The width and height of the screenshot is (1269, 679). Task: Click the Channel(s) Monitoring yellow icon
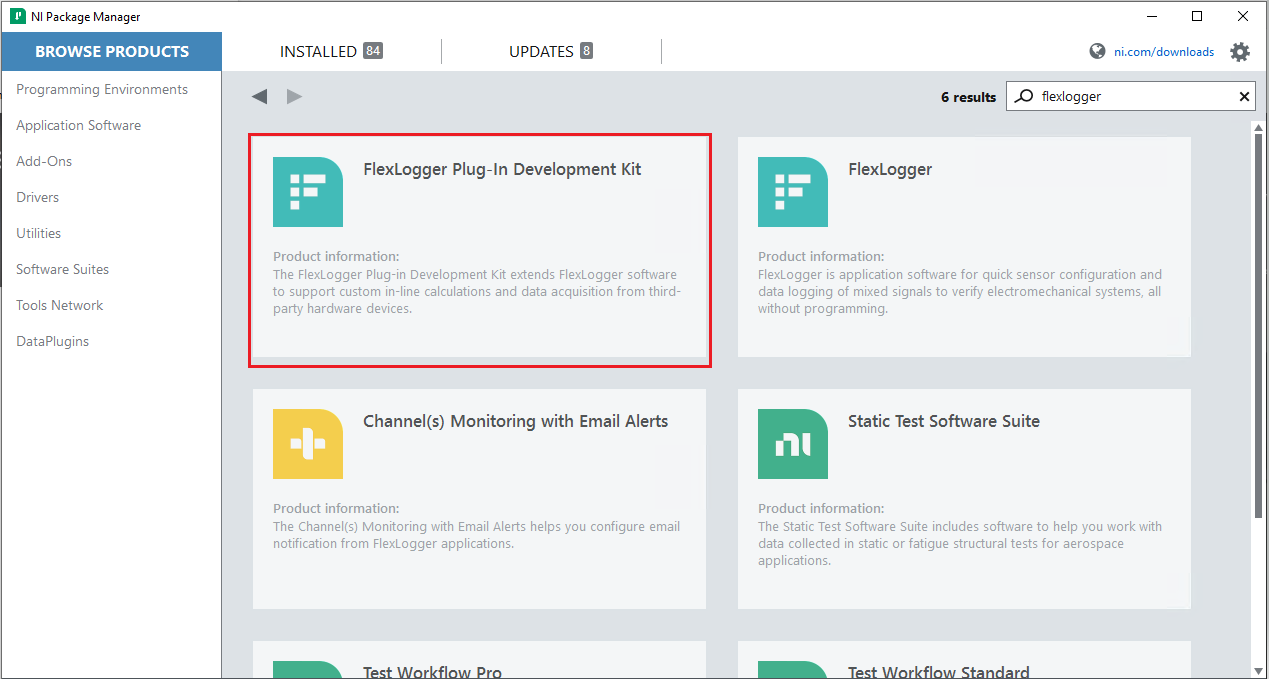[308, 444]
